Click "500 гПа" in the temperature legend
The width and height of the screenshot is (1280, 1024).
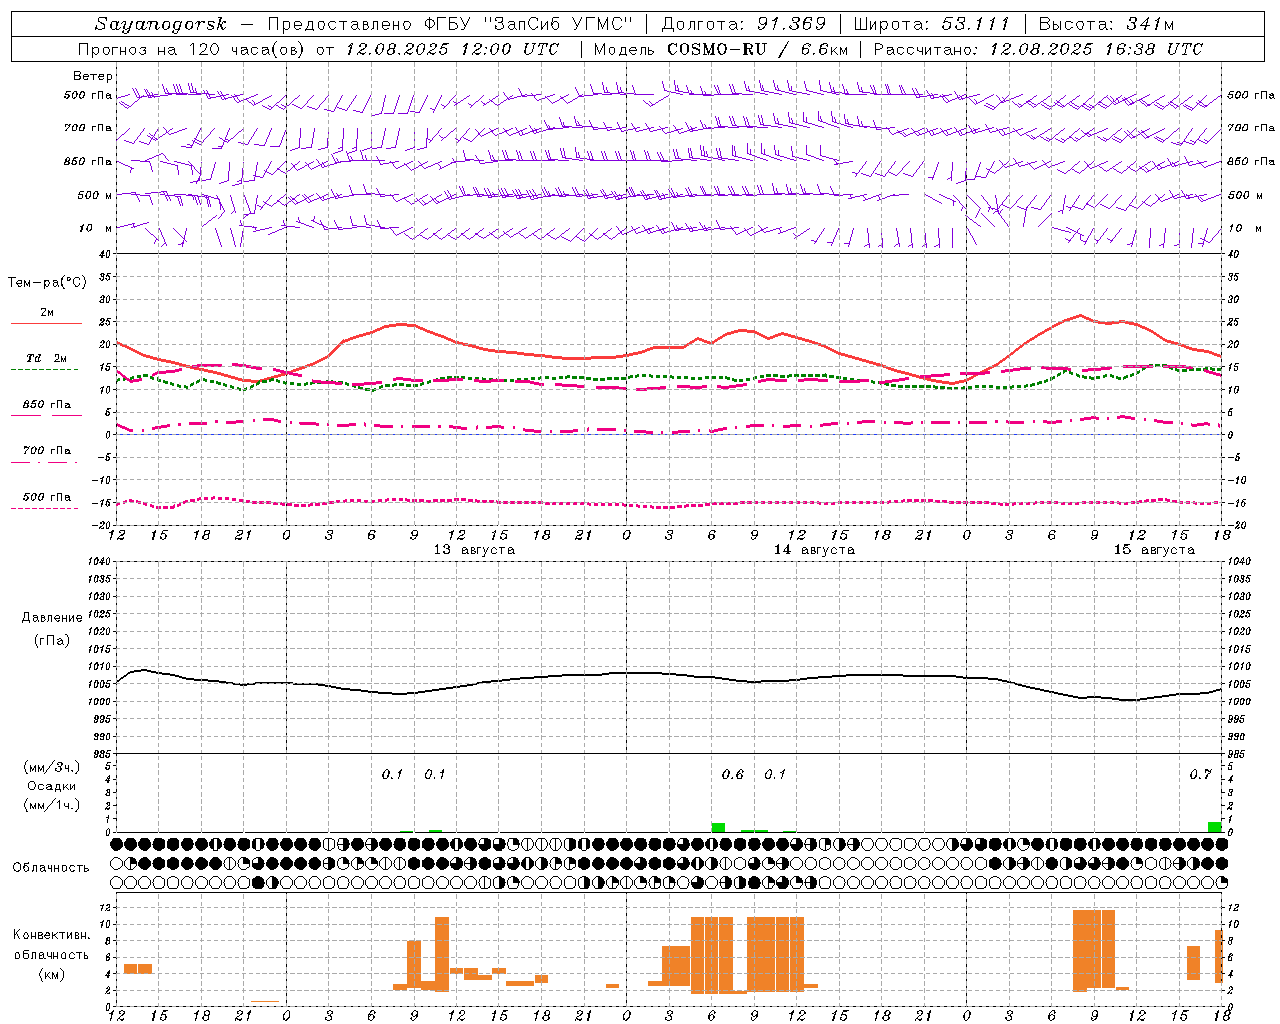[47, 497]
